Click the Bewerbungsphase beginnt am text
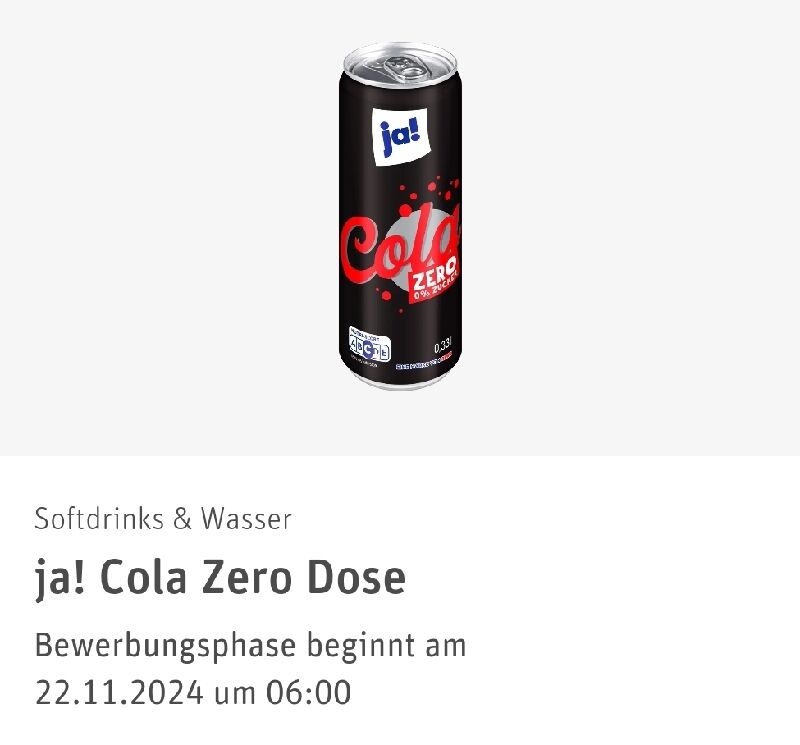800x745 pixels. click(250, 645)
